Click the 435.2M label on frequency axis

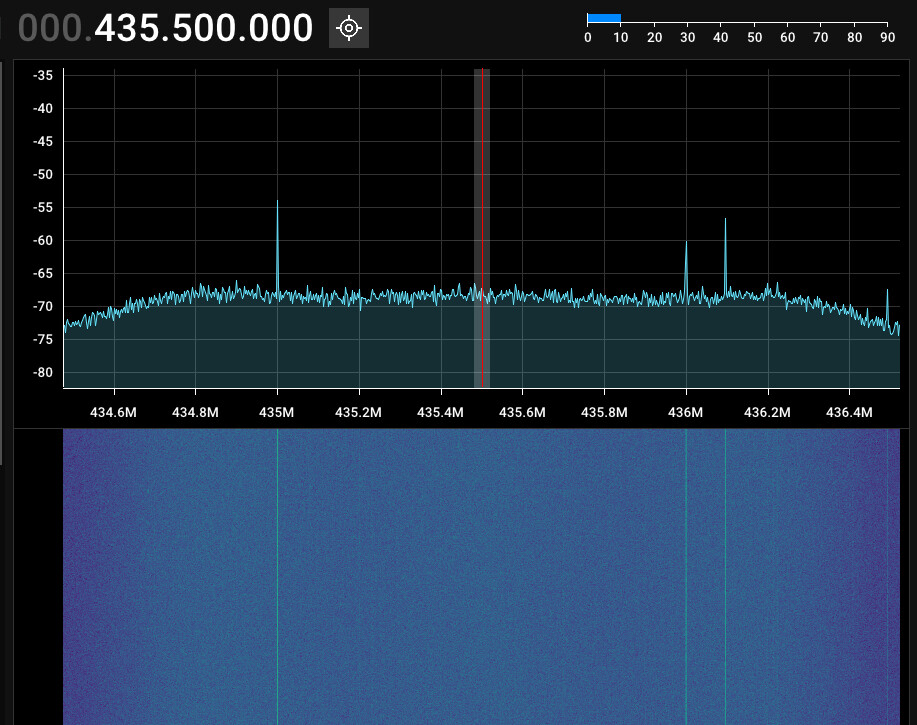(x=359, y=412)
